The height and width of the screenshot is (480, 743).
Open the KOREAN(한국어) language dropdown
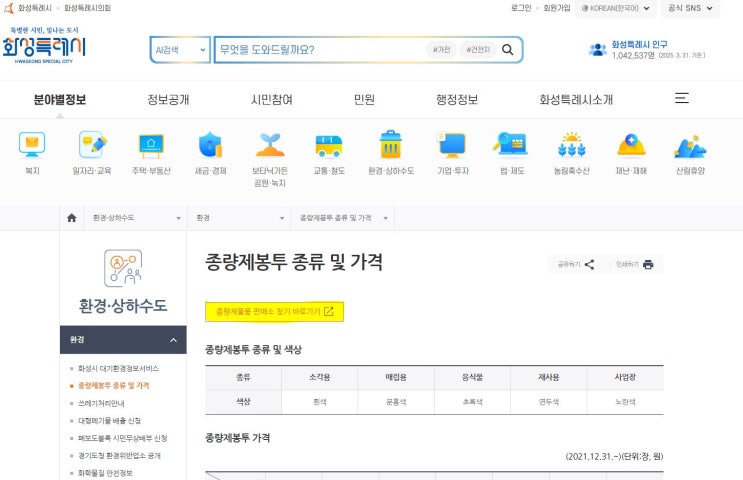616,8
